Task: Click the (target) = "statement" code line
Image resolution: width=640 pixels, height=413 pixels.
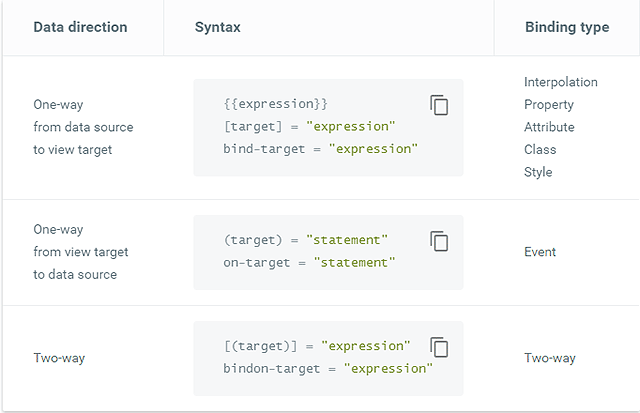Action: [x=306, y=240]
